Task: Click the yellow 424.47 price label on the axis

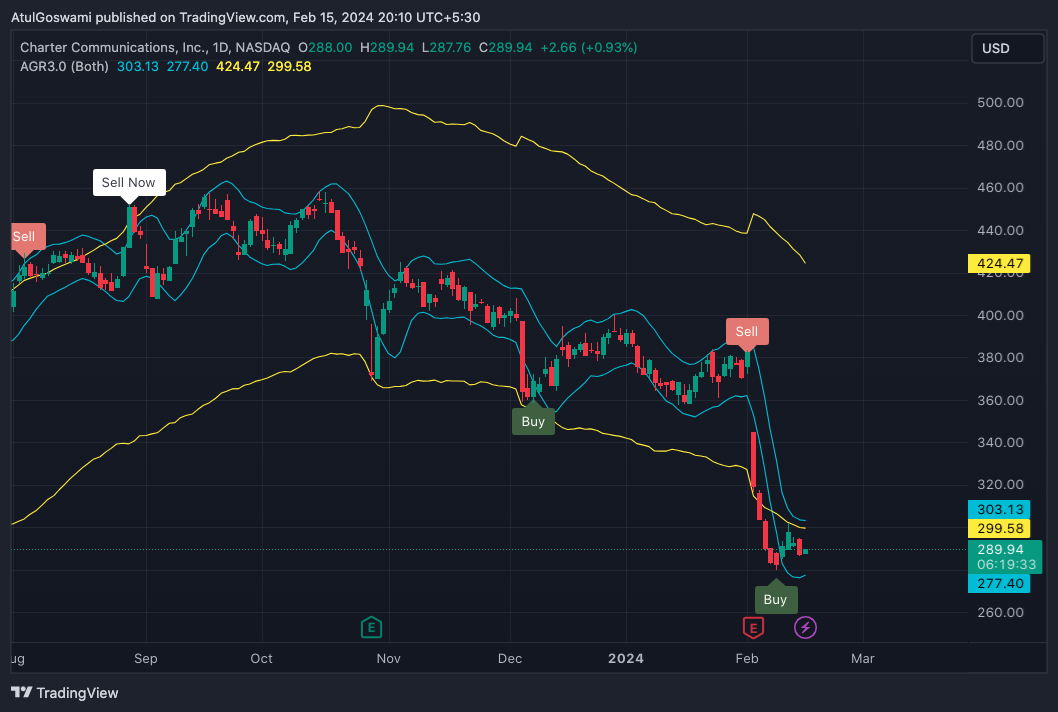Action: coord(999,263)
